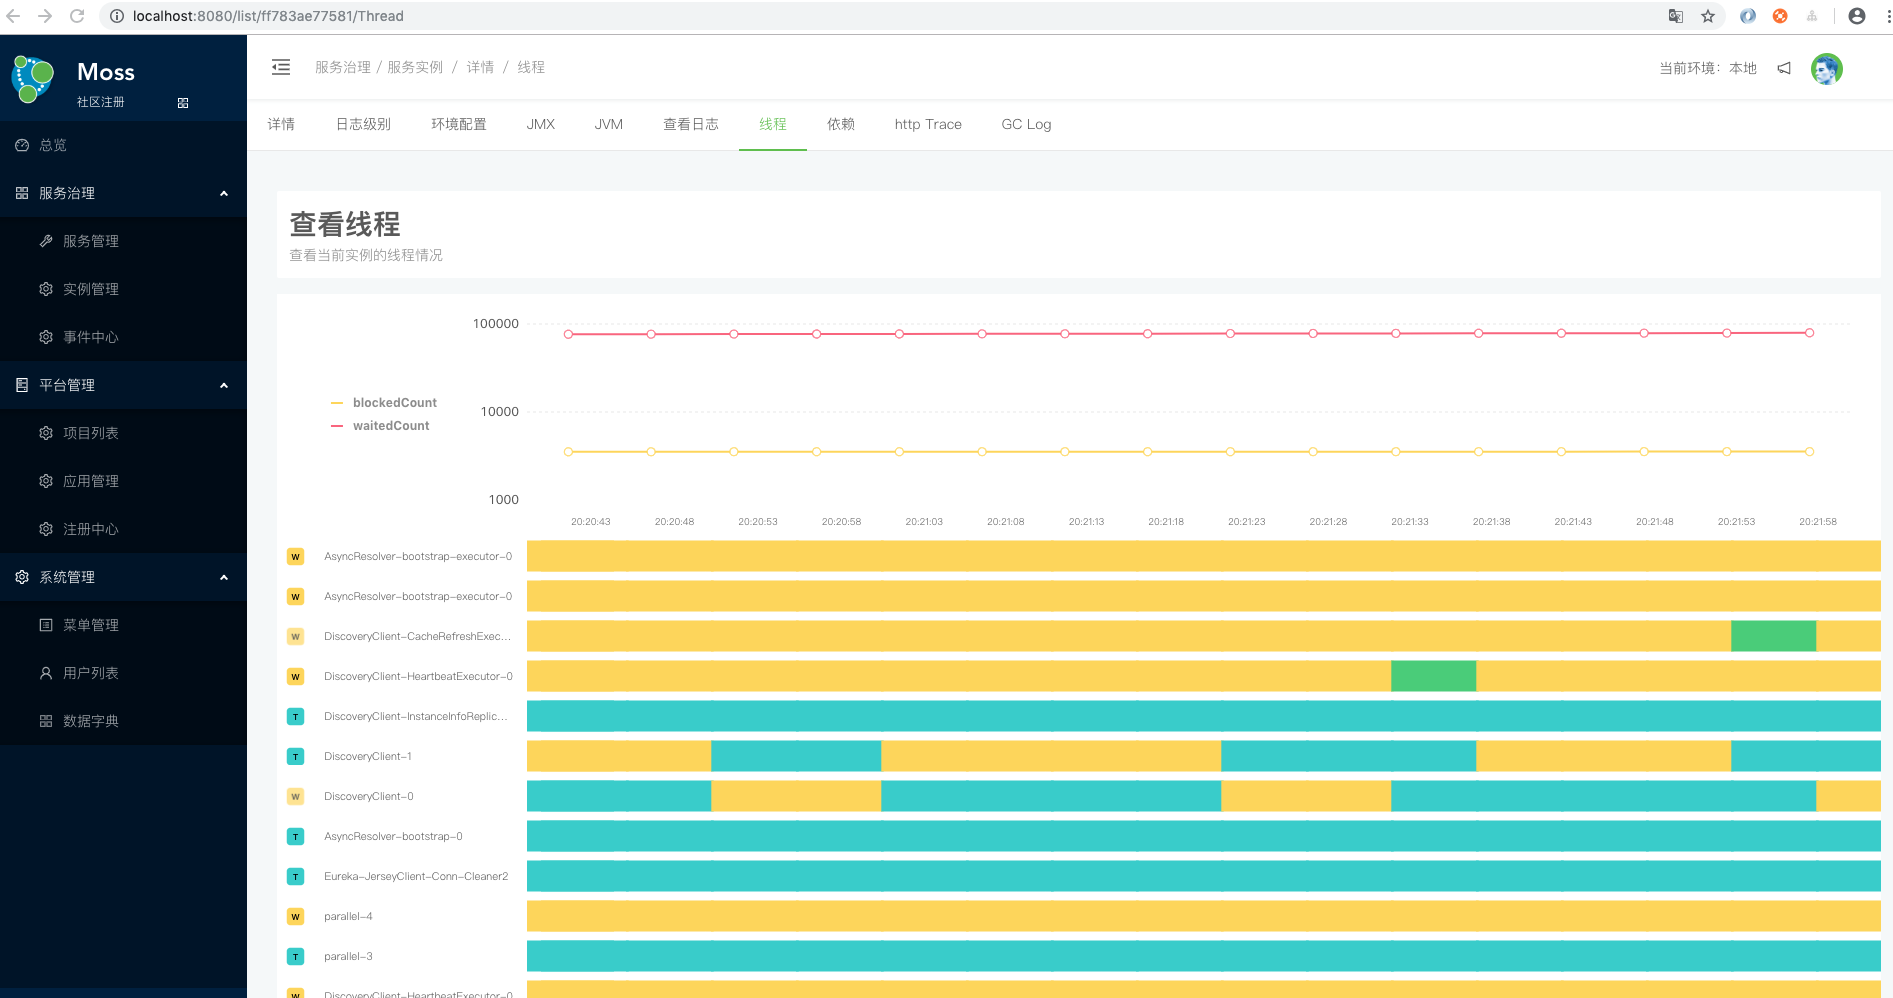Screen dimensions: 1893x998
Task: Click green segment in DiscoveryClient-HeartbeatExecutor-0 row
Action: [x=1433, y=676]
